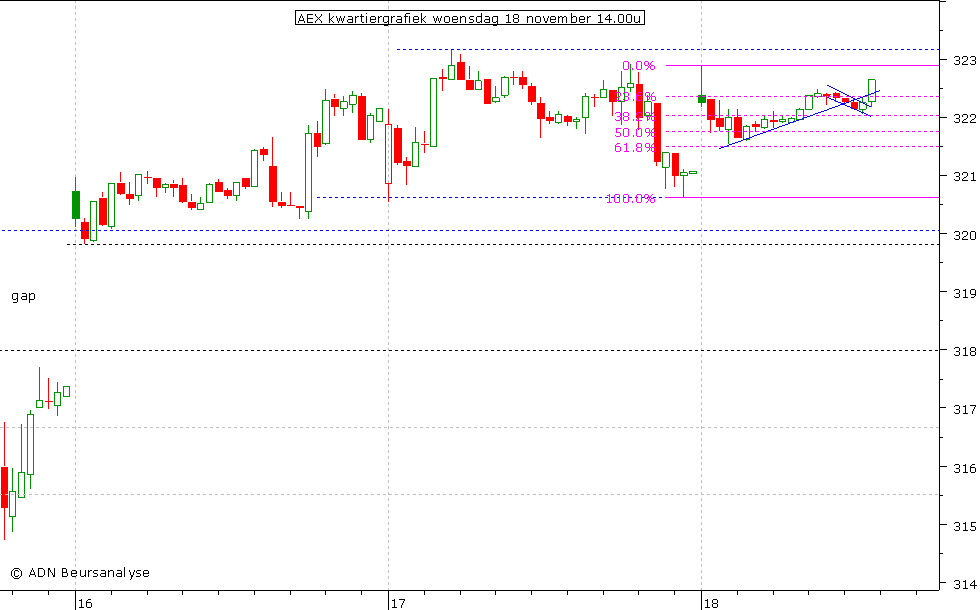Click the price axis label 315
This screenshot has height=610, width=980.
[964, 526]
